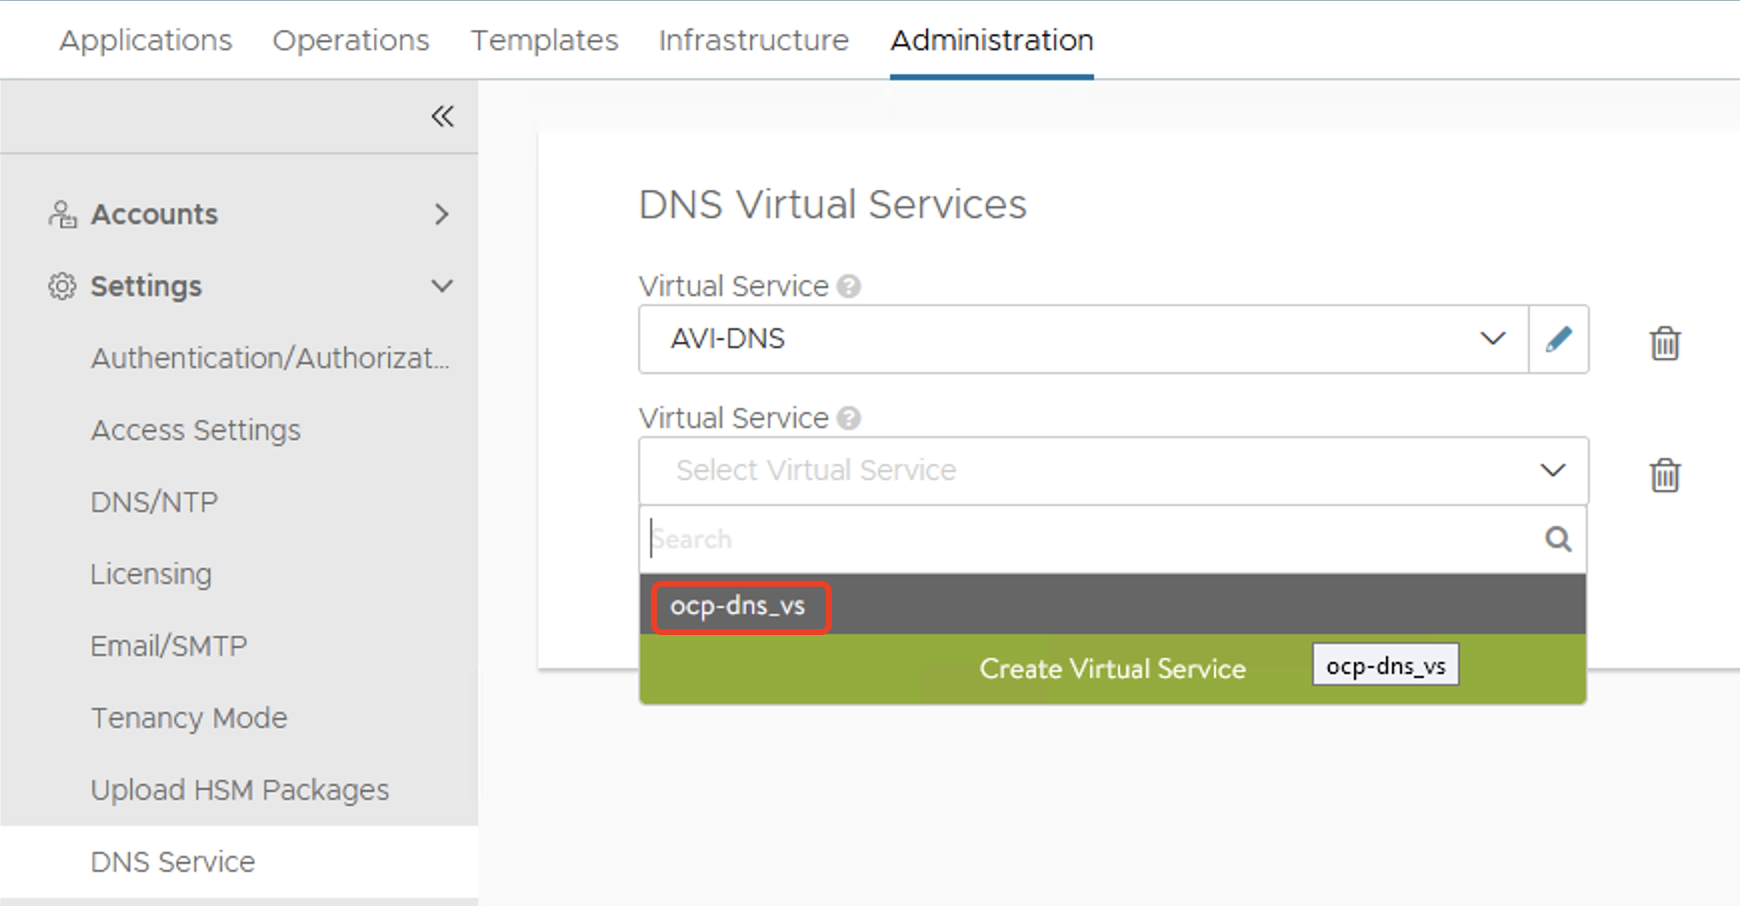Click the Create Virtual Service button
Image resolution: width=1740 pixels, height=906 pixels.
click(1113, 669)
